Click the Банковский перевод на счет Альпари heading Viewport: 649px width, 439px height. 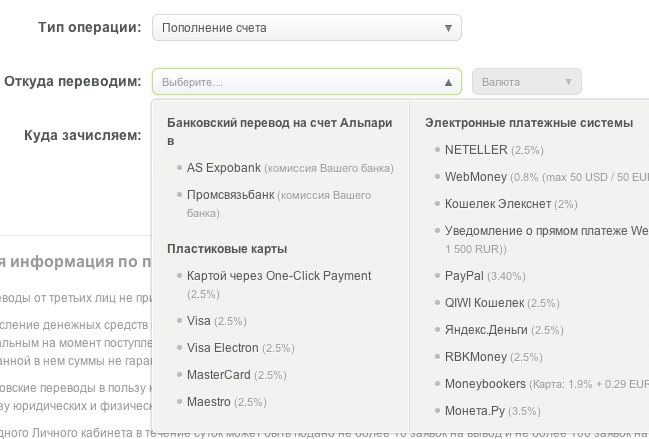279,132
